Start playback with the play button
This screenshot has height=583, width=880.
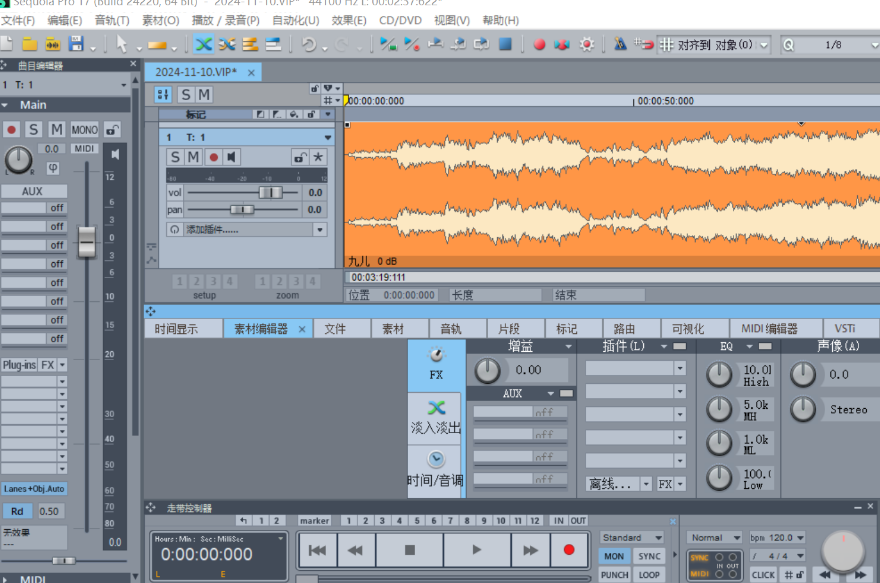[x=476, y=550]
